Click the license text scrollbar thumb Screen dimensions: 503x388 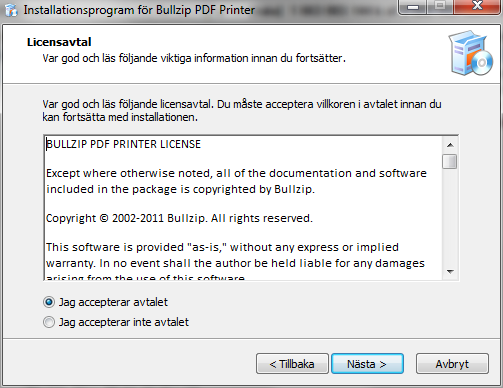click(x=450, y=162)
